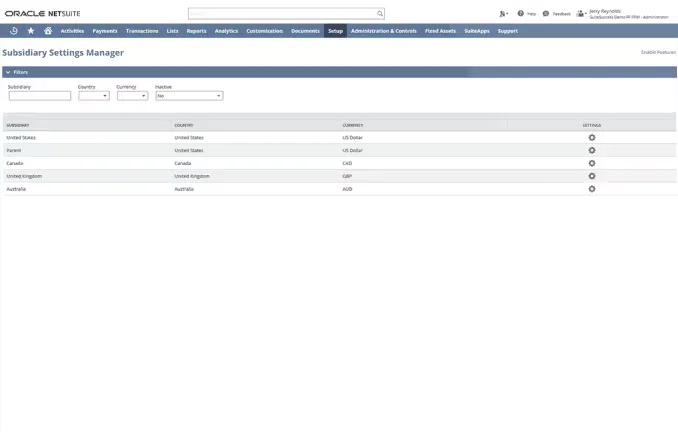
Task: Open settings gear for Australia subsidiary
Action: [x=592, y=189]
